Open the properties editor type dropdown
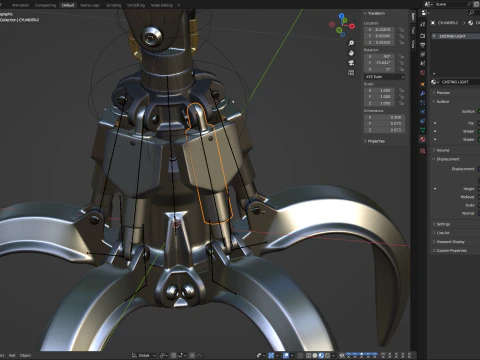This screenshot has height=360, width=480. pos(425,13)
